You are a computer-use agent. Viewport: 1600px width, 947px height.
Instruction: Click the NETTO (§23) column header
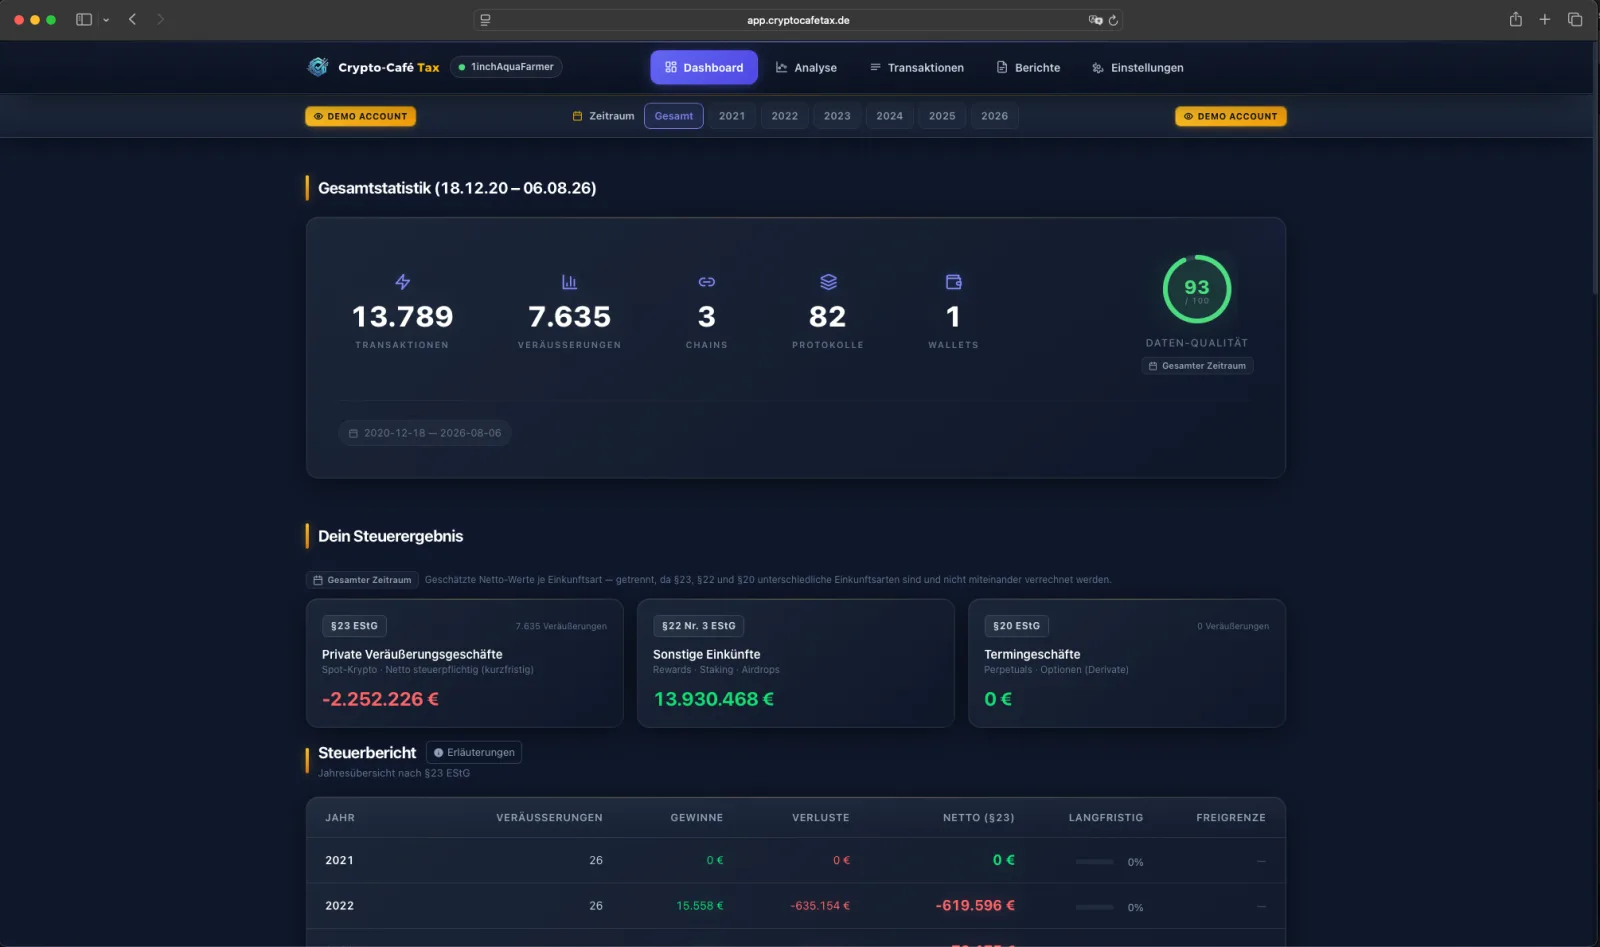coord(978,818)
